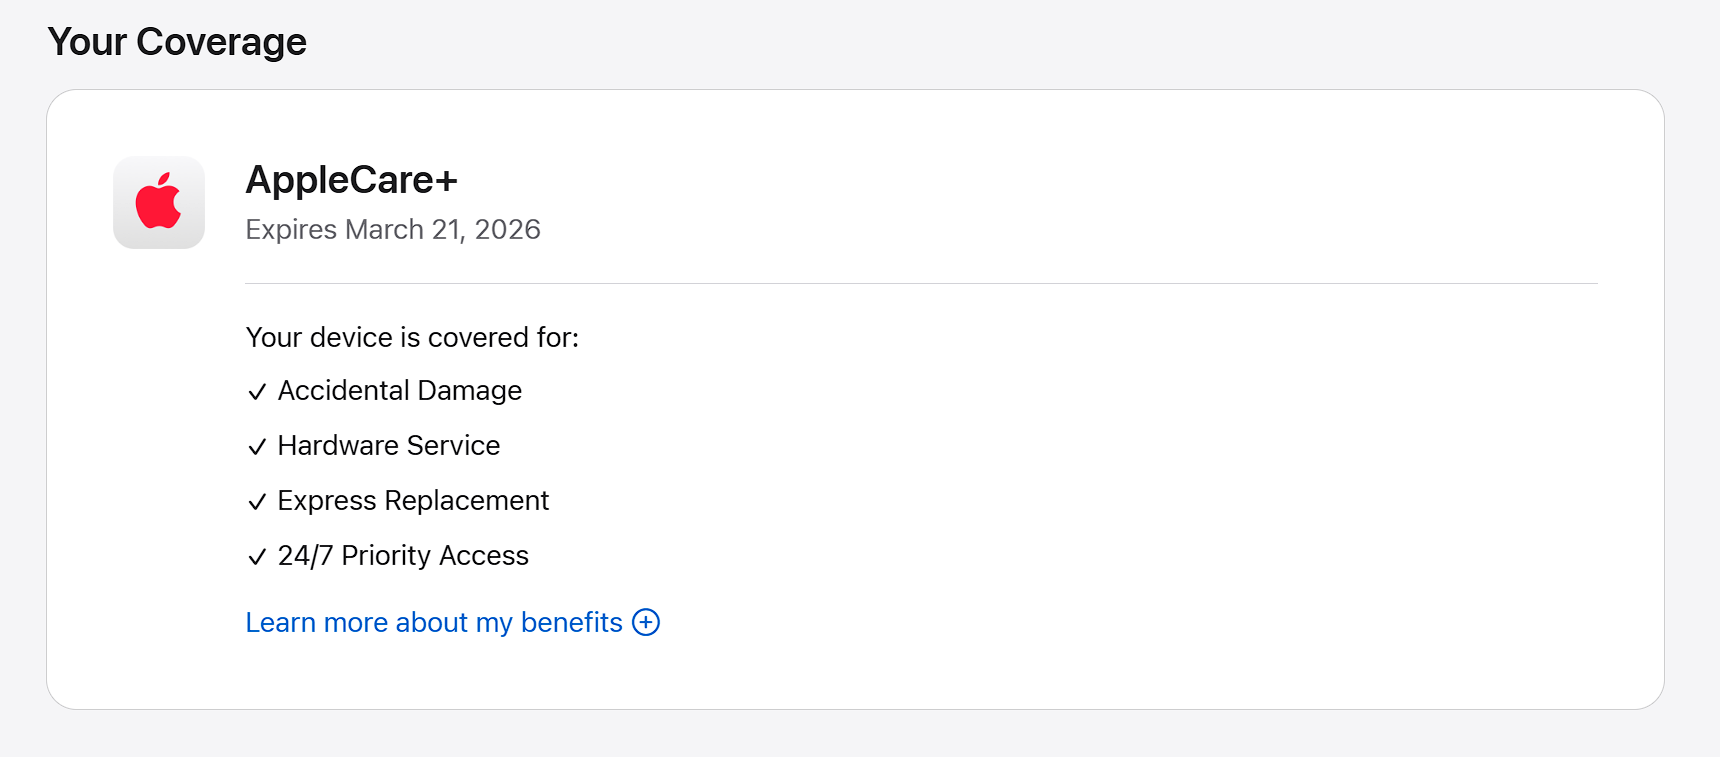This screenshot has width=1720, height=757.
Task: Select the 24/7 Priority Access label
Action: 403,556
